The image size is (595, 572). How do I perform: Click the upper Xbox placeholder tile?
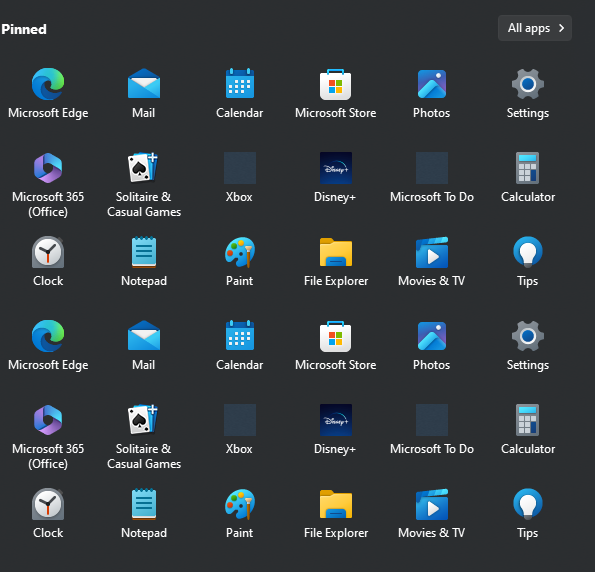(x=240, y=168)
